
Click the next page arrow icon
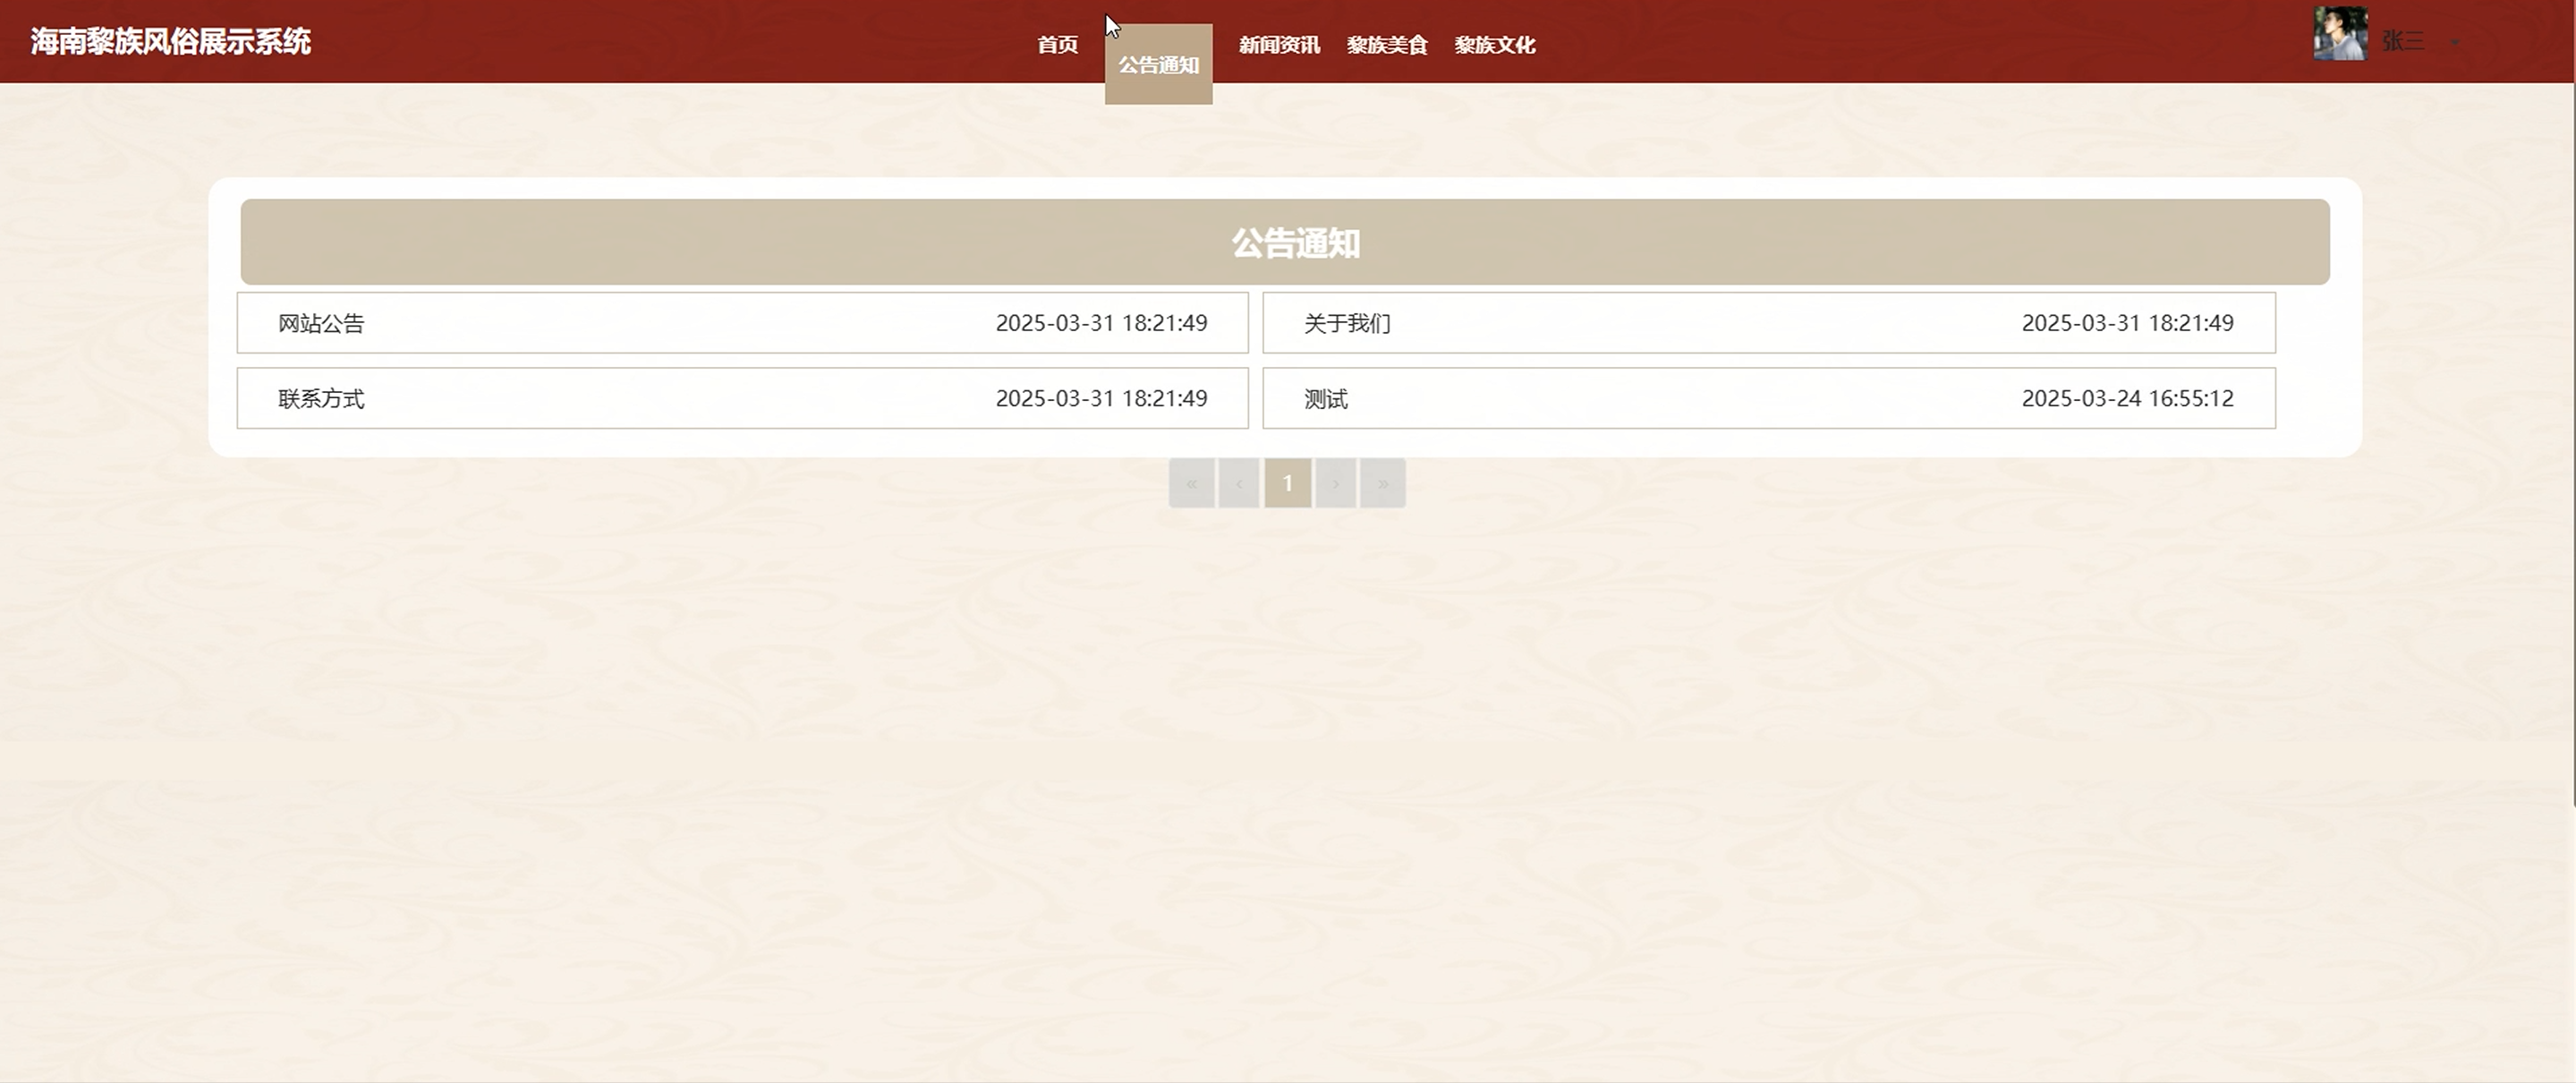coord(1335,484)
